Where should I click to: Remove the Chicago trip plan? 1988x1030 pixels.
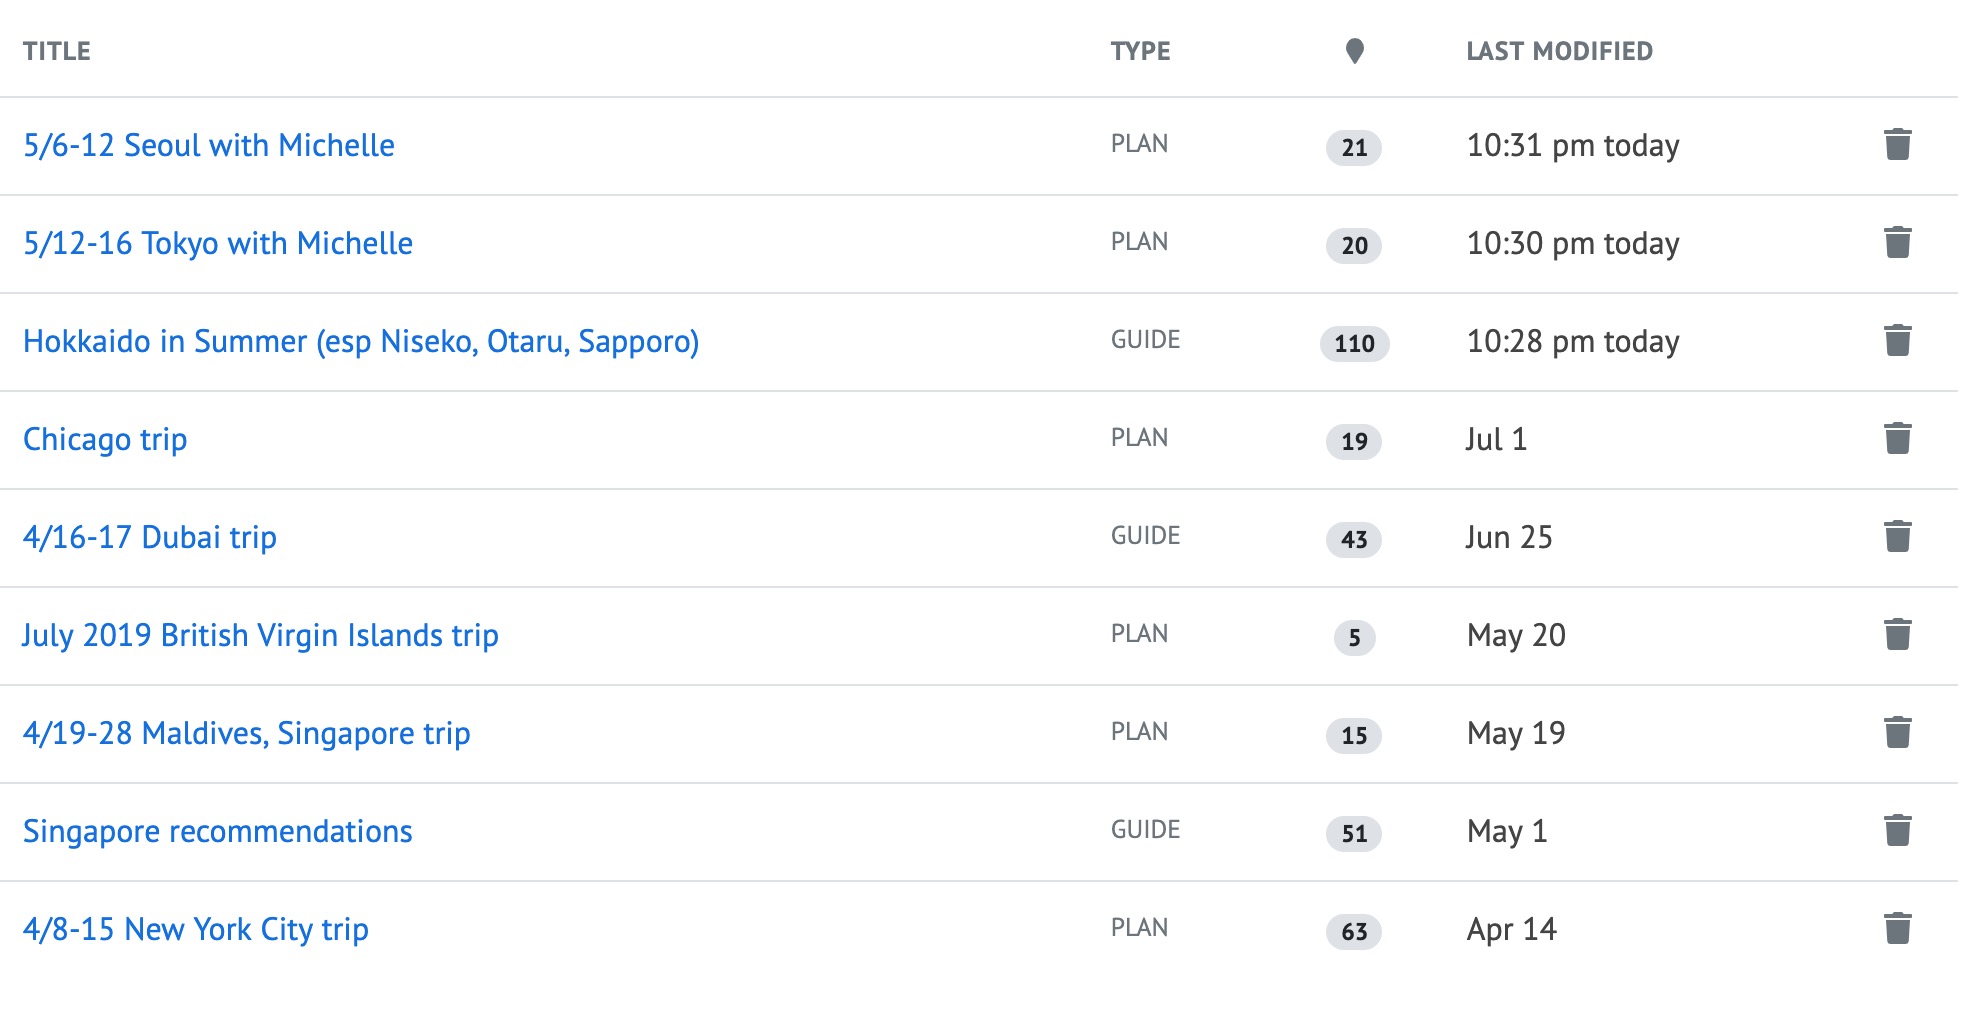coord(1897,439)
